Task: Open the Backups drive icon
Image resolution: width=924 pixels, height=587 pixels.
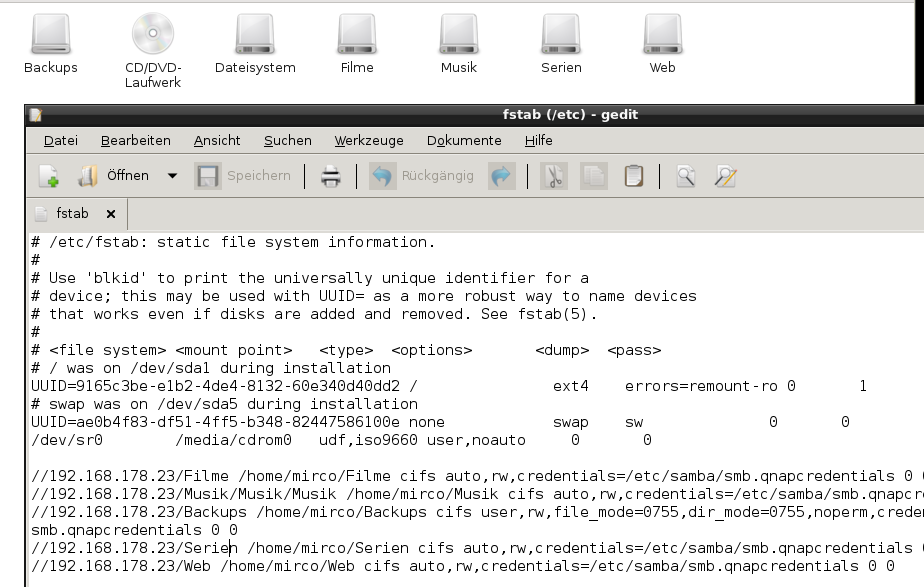Action: (x=51, y=34)
